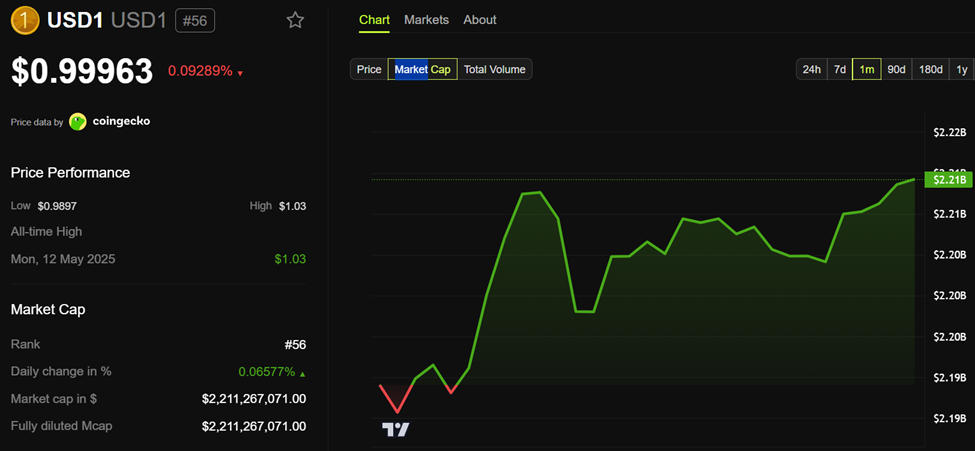
Task: Click the #56 rank badge
Action: [194, 20]
